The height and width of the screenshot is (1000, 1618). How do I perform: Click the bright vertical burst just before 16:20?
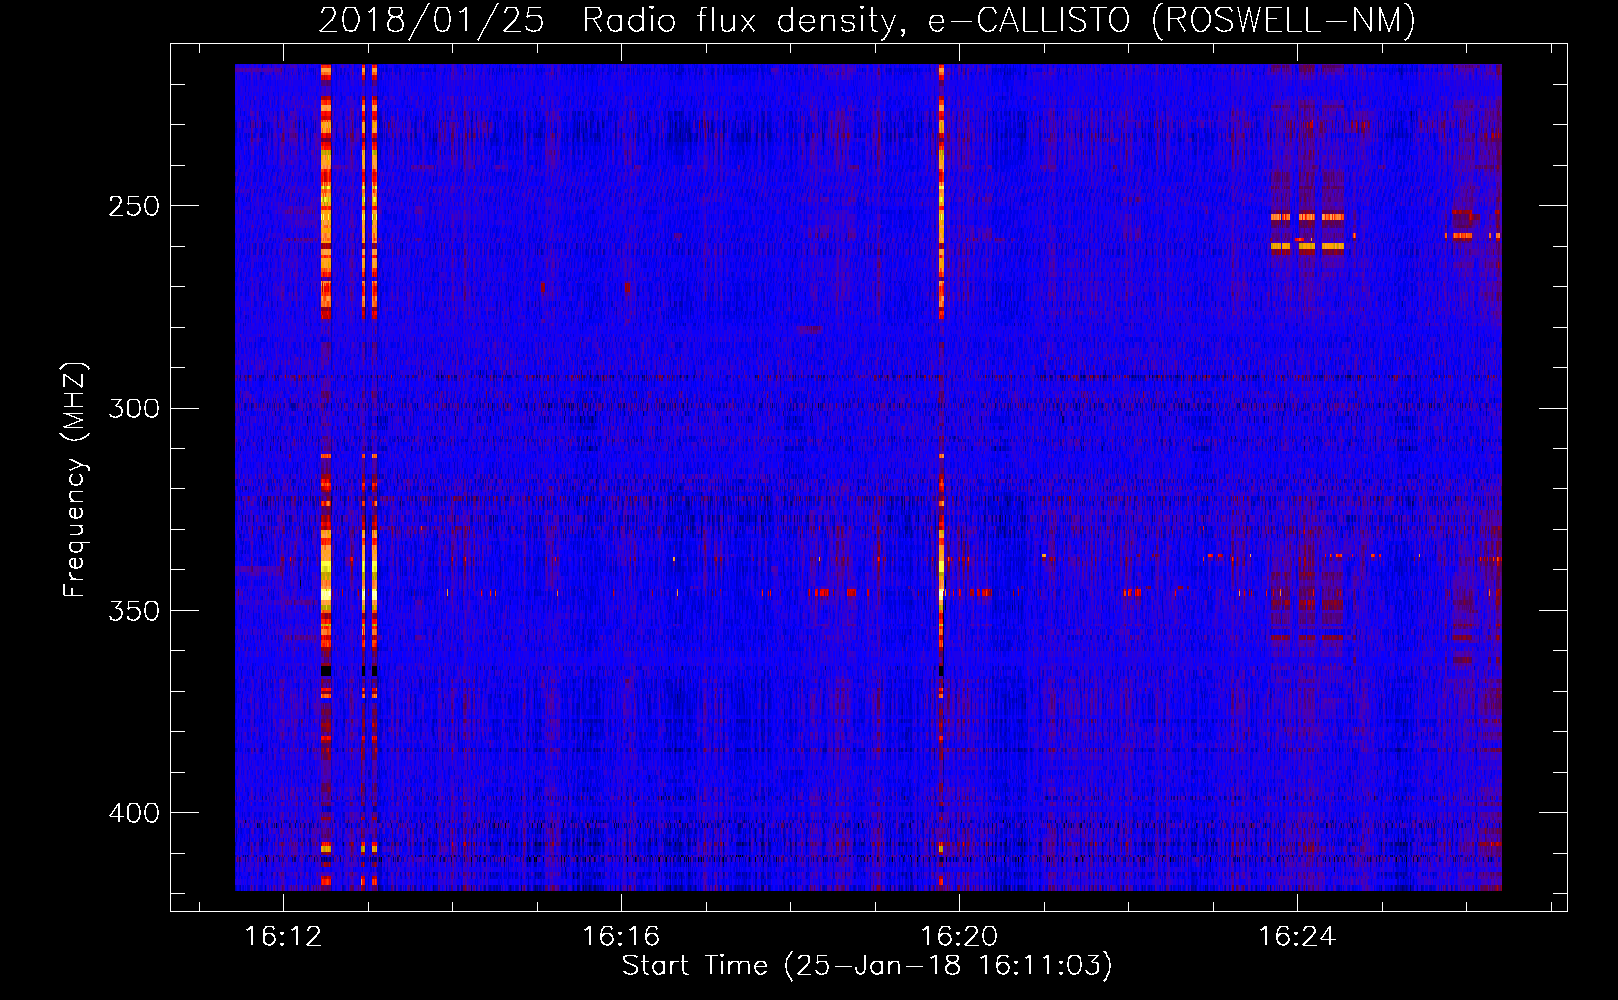tap(941, 477)
